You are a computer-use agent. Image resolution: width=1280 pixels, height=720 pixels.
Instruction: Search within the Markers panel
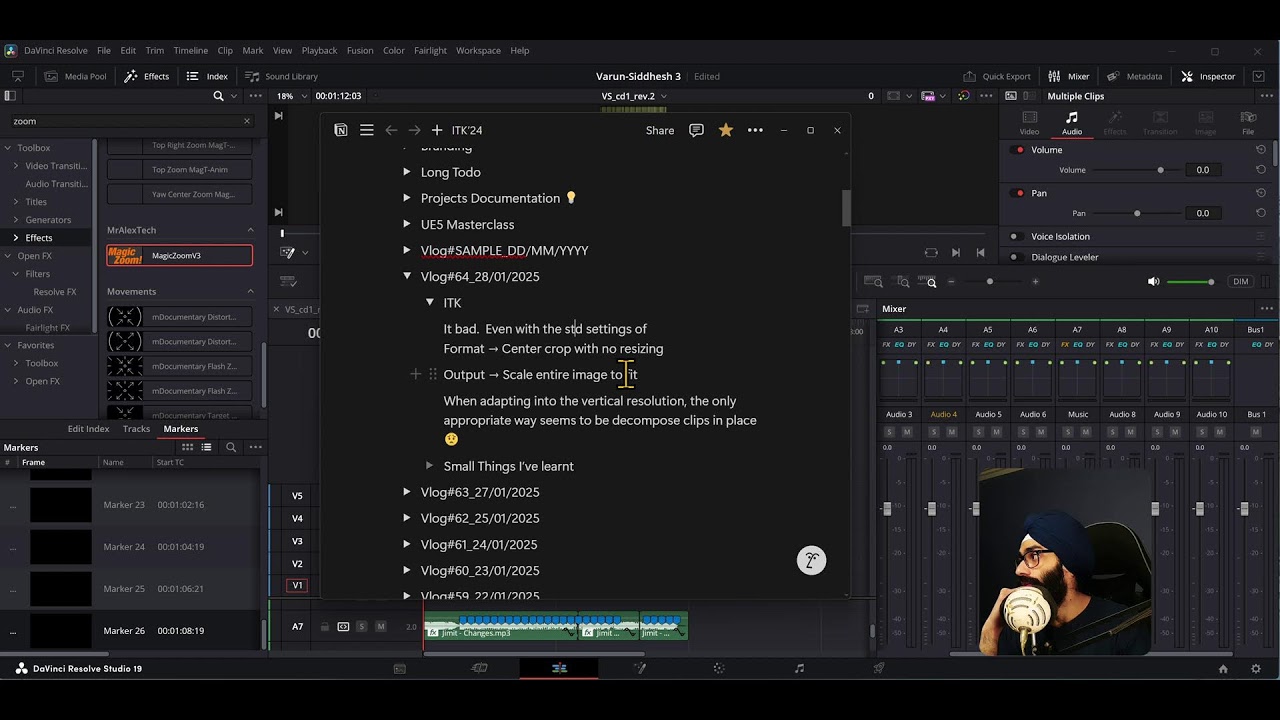[231, 447]
